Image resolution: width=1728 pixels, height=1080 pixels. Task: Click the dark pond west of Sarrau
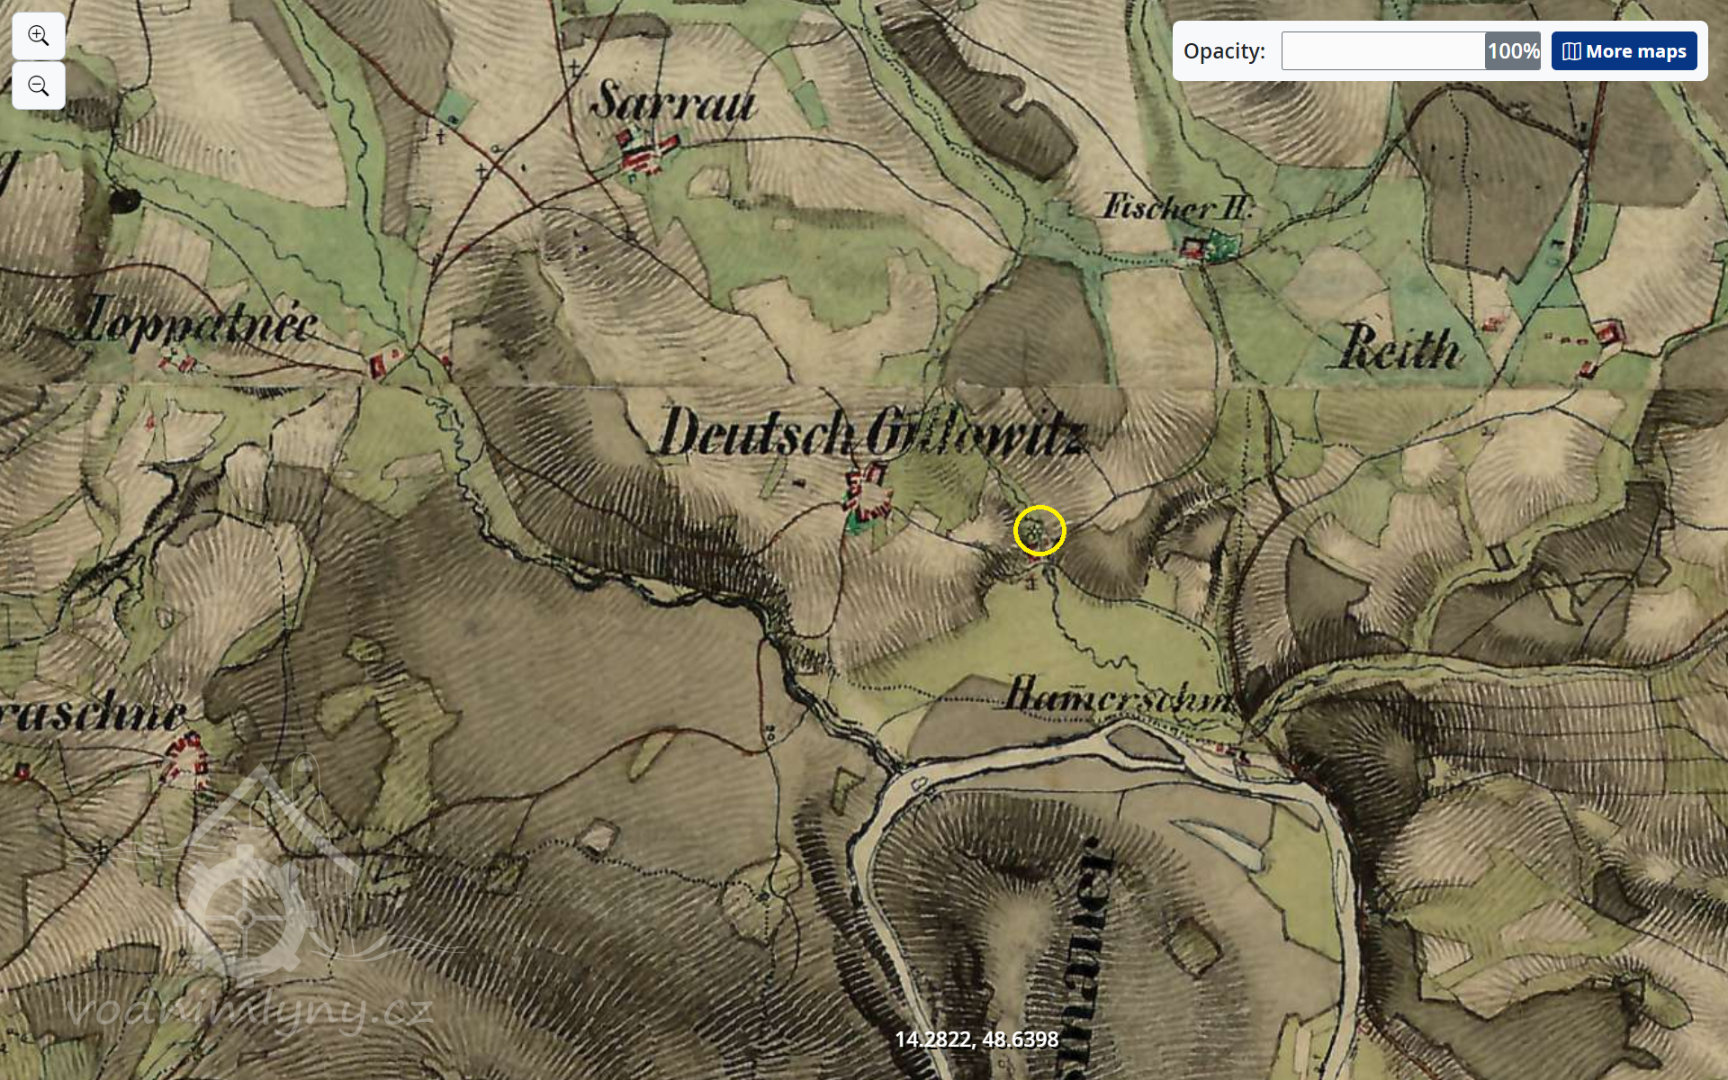124,201
